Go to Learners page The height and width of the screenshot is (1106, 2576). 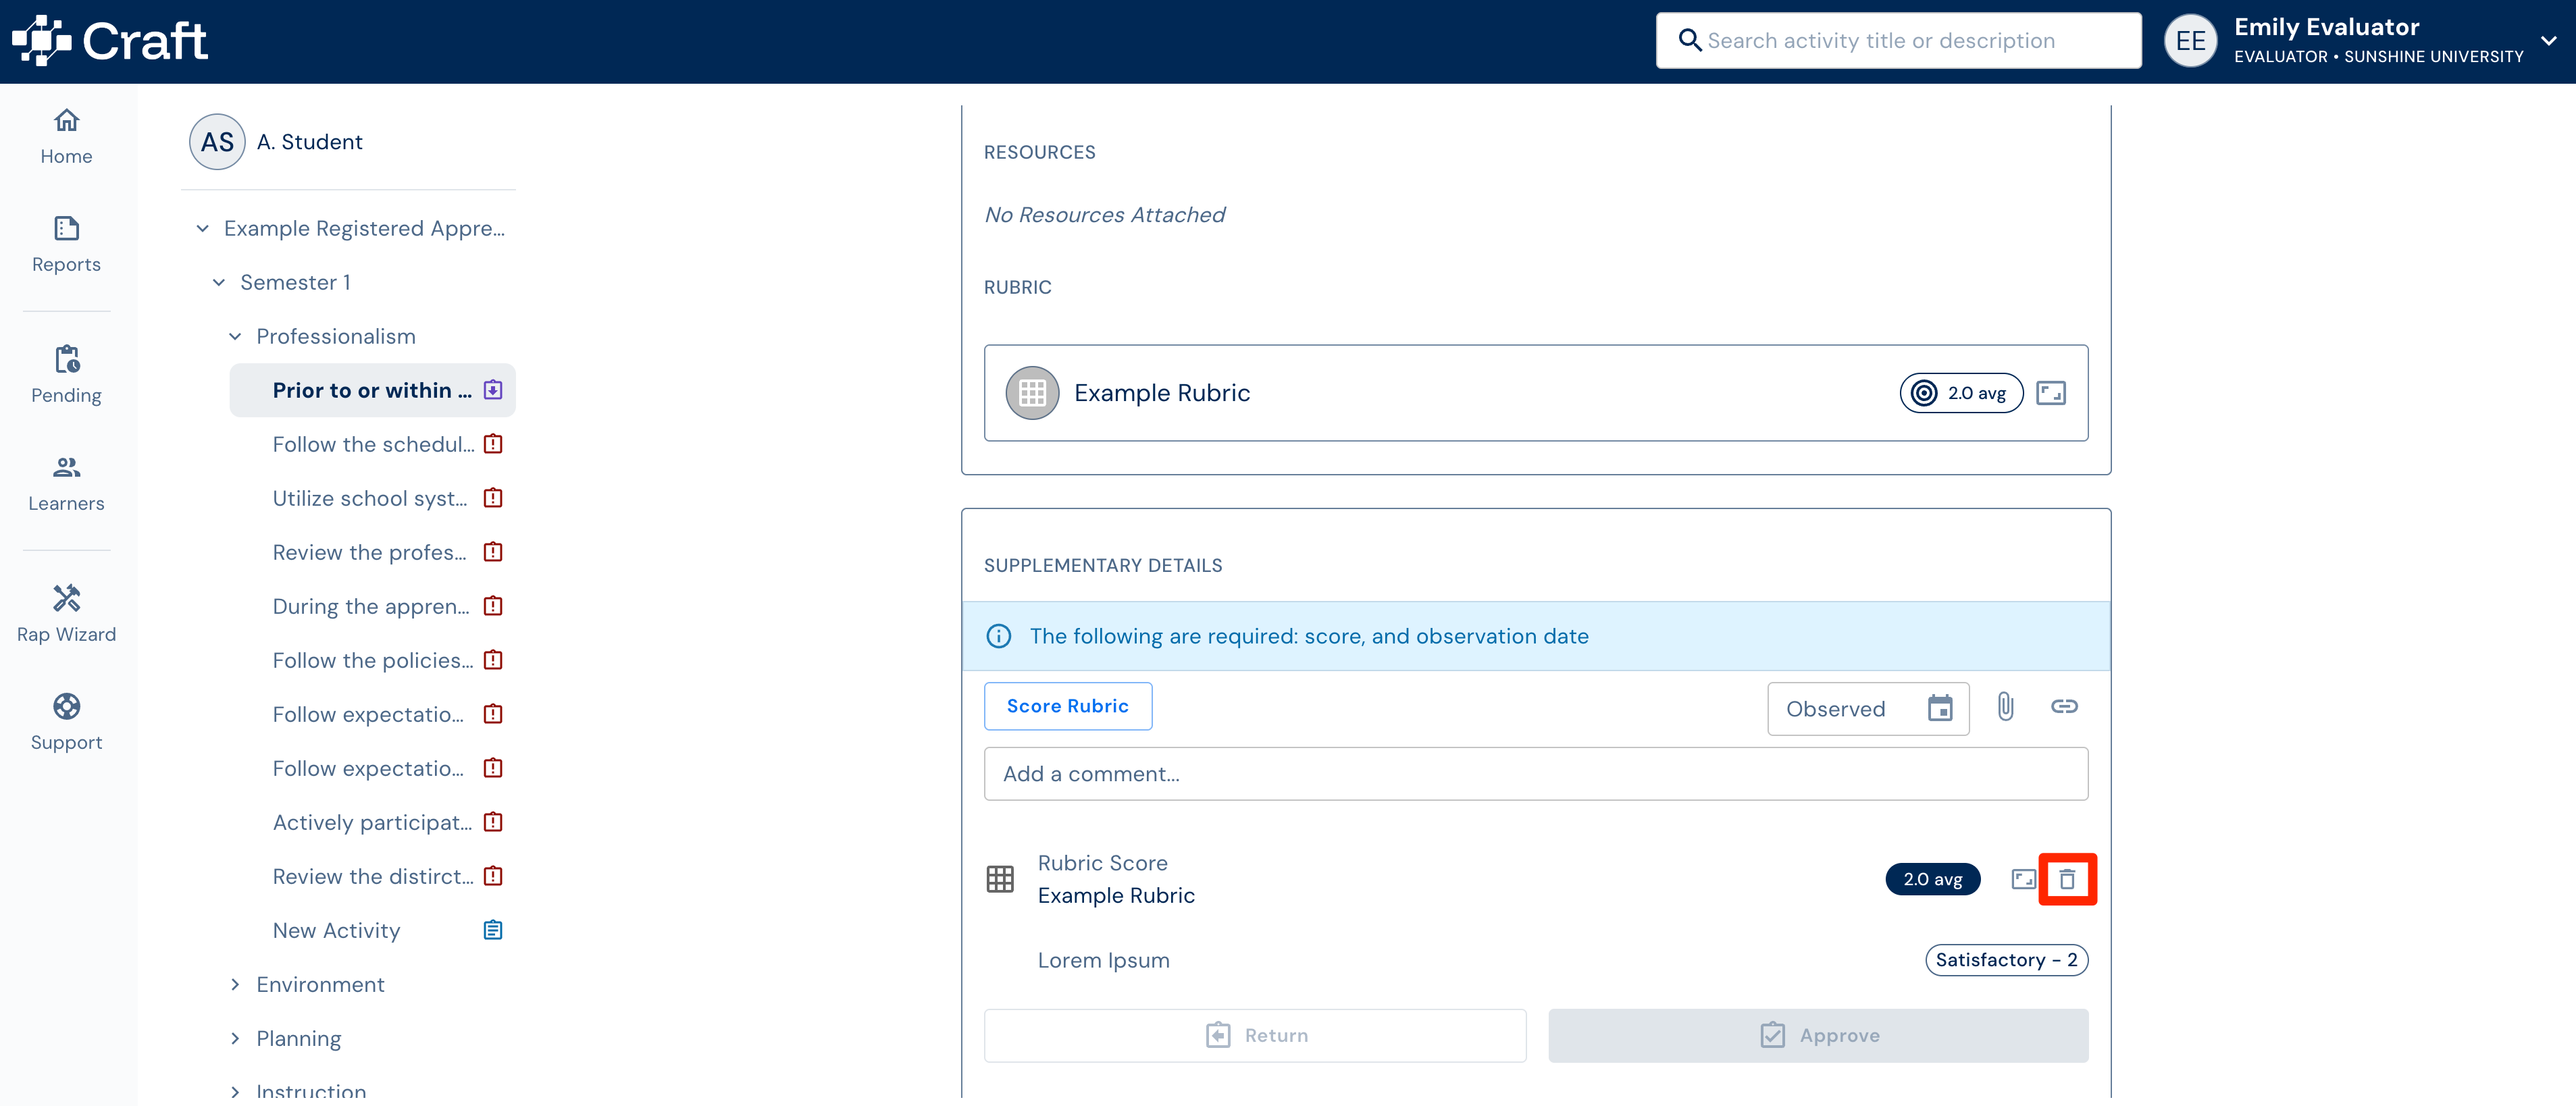point(66,483)
